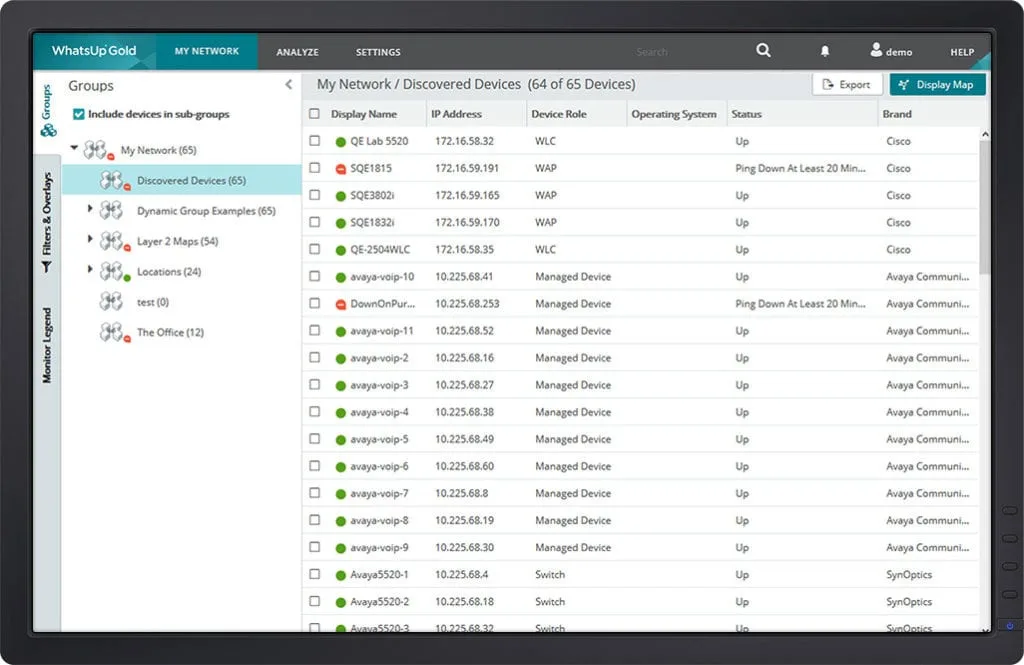The image size is (1024, 665).
Task: Click green status icon for SQE3802i
Action: 340,196
